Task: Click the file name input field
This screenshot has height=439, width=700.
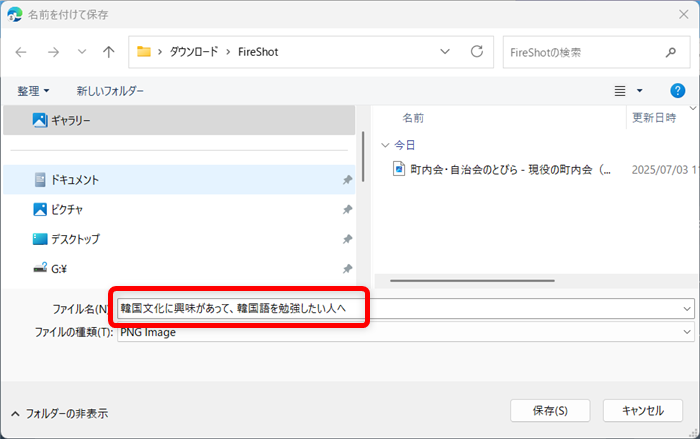Action: click(x=400, y=309)
